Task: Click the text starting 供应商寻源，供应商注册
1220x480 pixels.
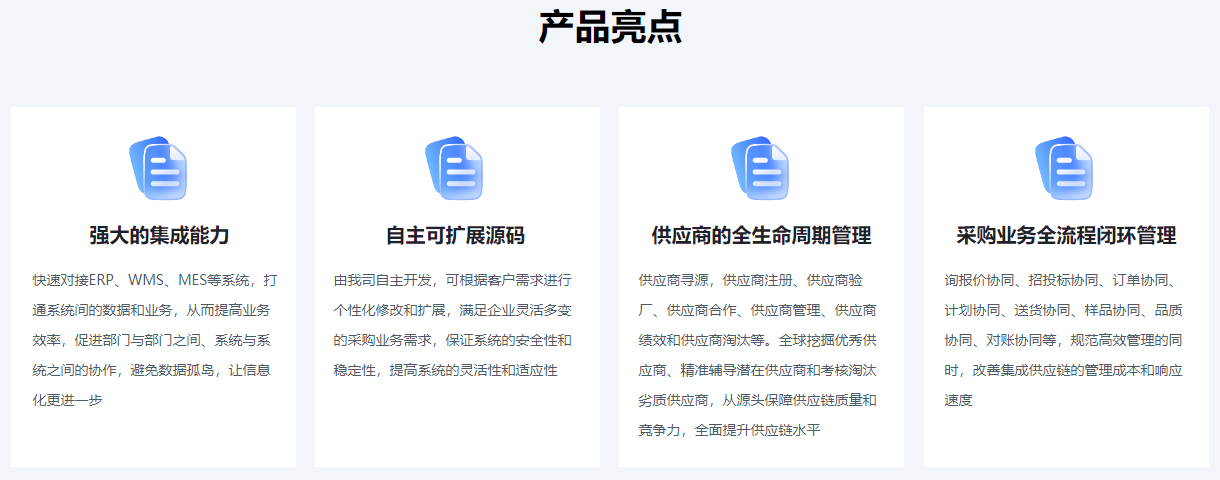Action: tap(757, 280)
